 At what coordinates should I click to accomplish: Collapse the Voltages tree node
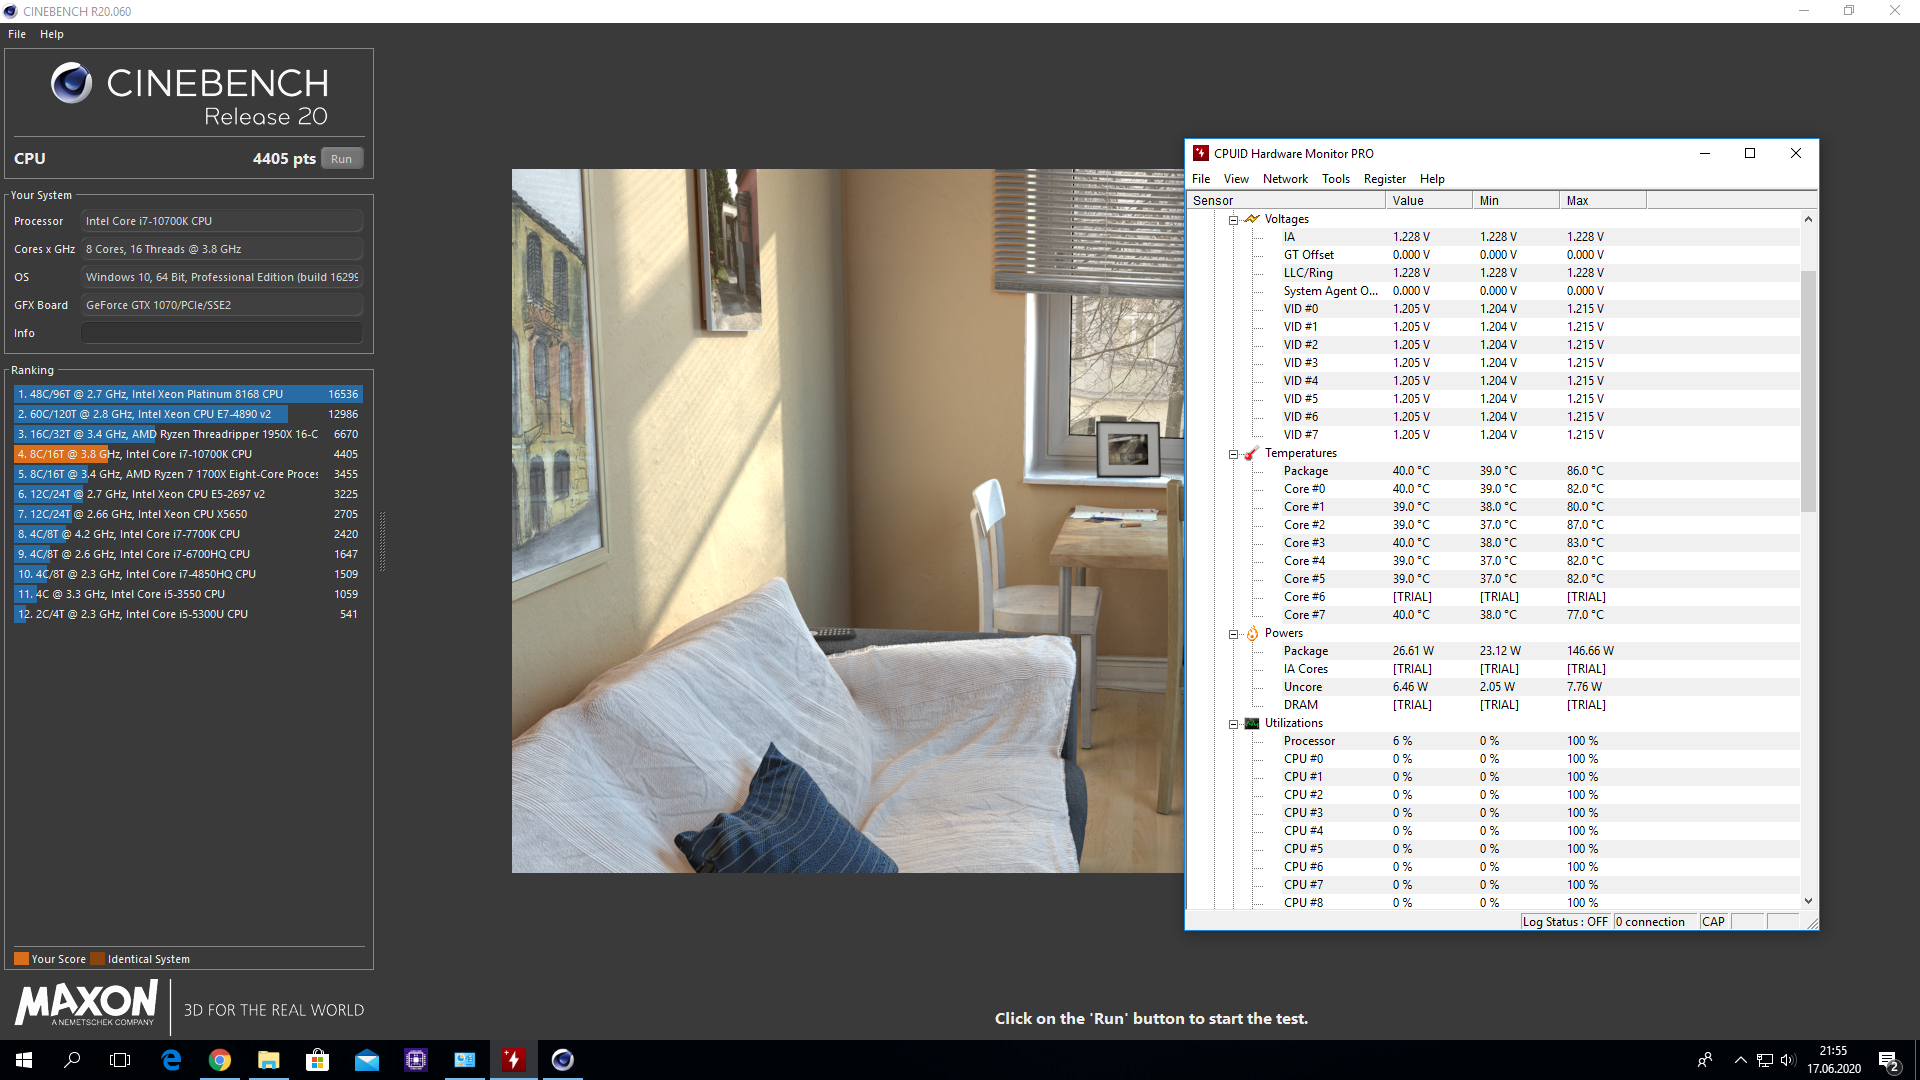click(x=1234, y=220)
